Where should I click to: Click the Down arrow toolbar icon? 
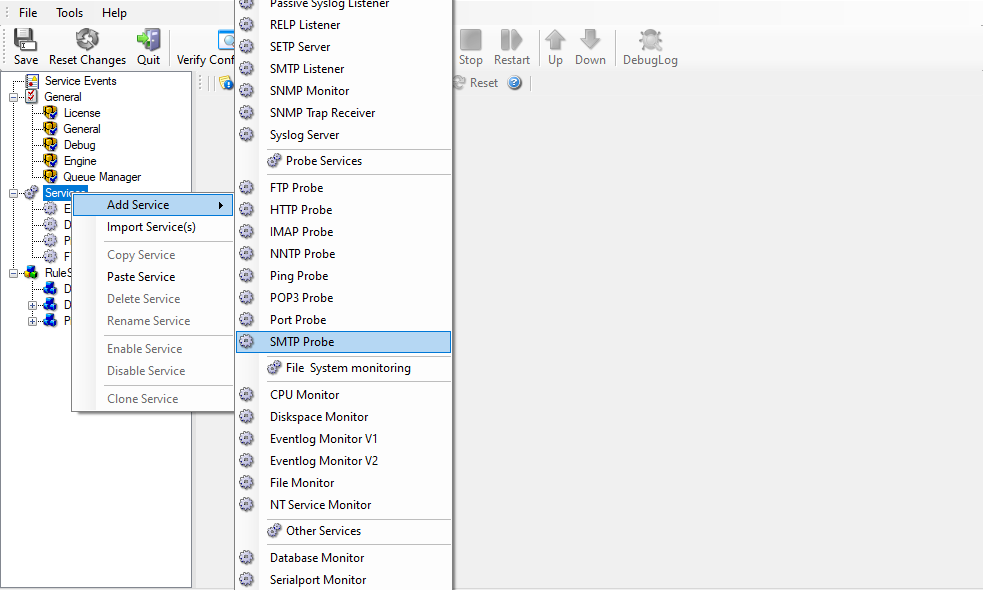(590, 40)
